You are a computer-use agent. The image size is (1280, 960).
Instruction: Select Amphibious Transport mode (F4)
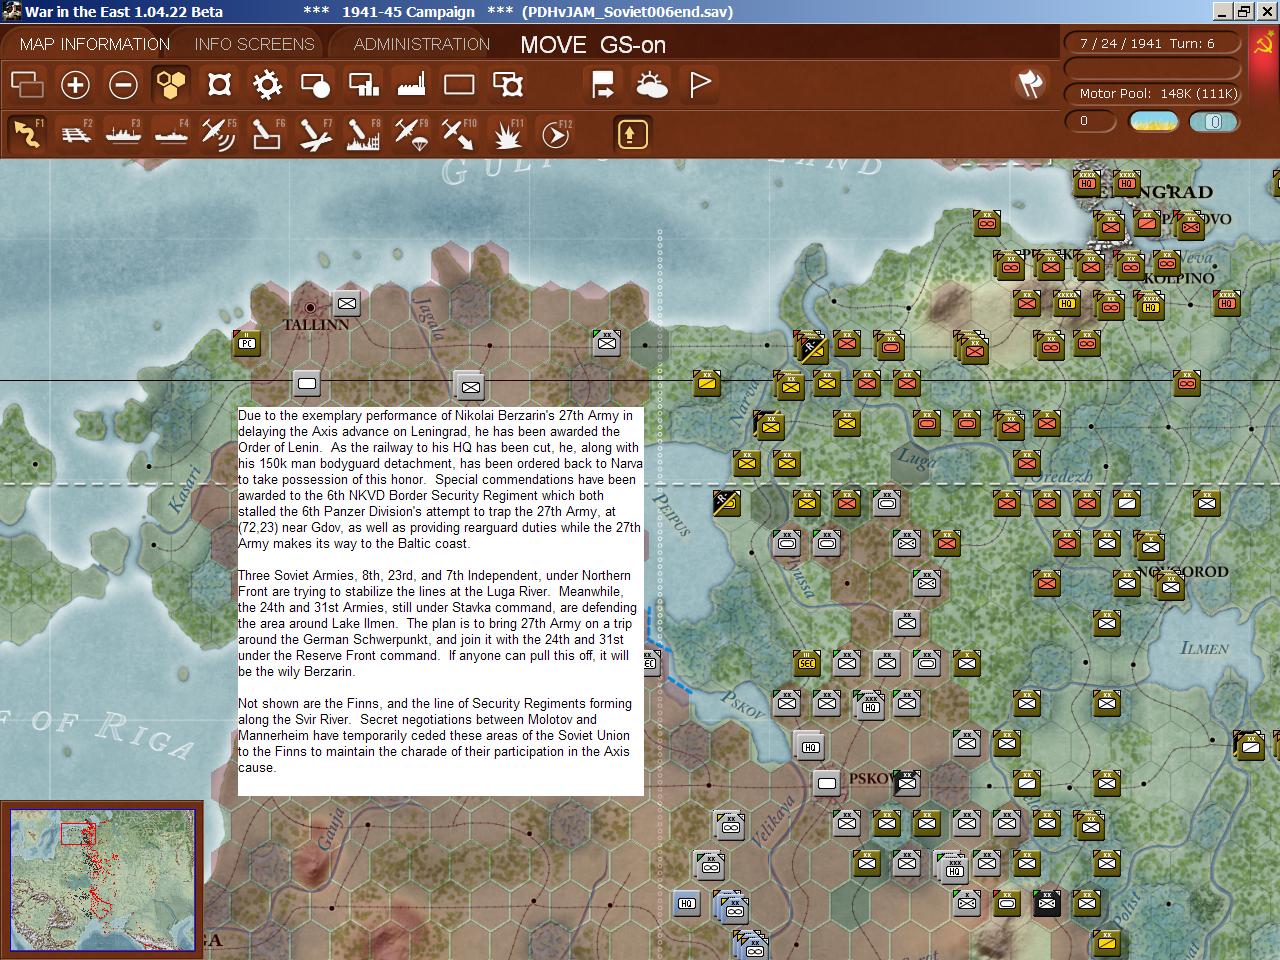click(171, 133)
